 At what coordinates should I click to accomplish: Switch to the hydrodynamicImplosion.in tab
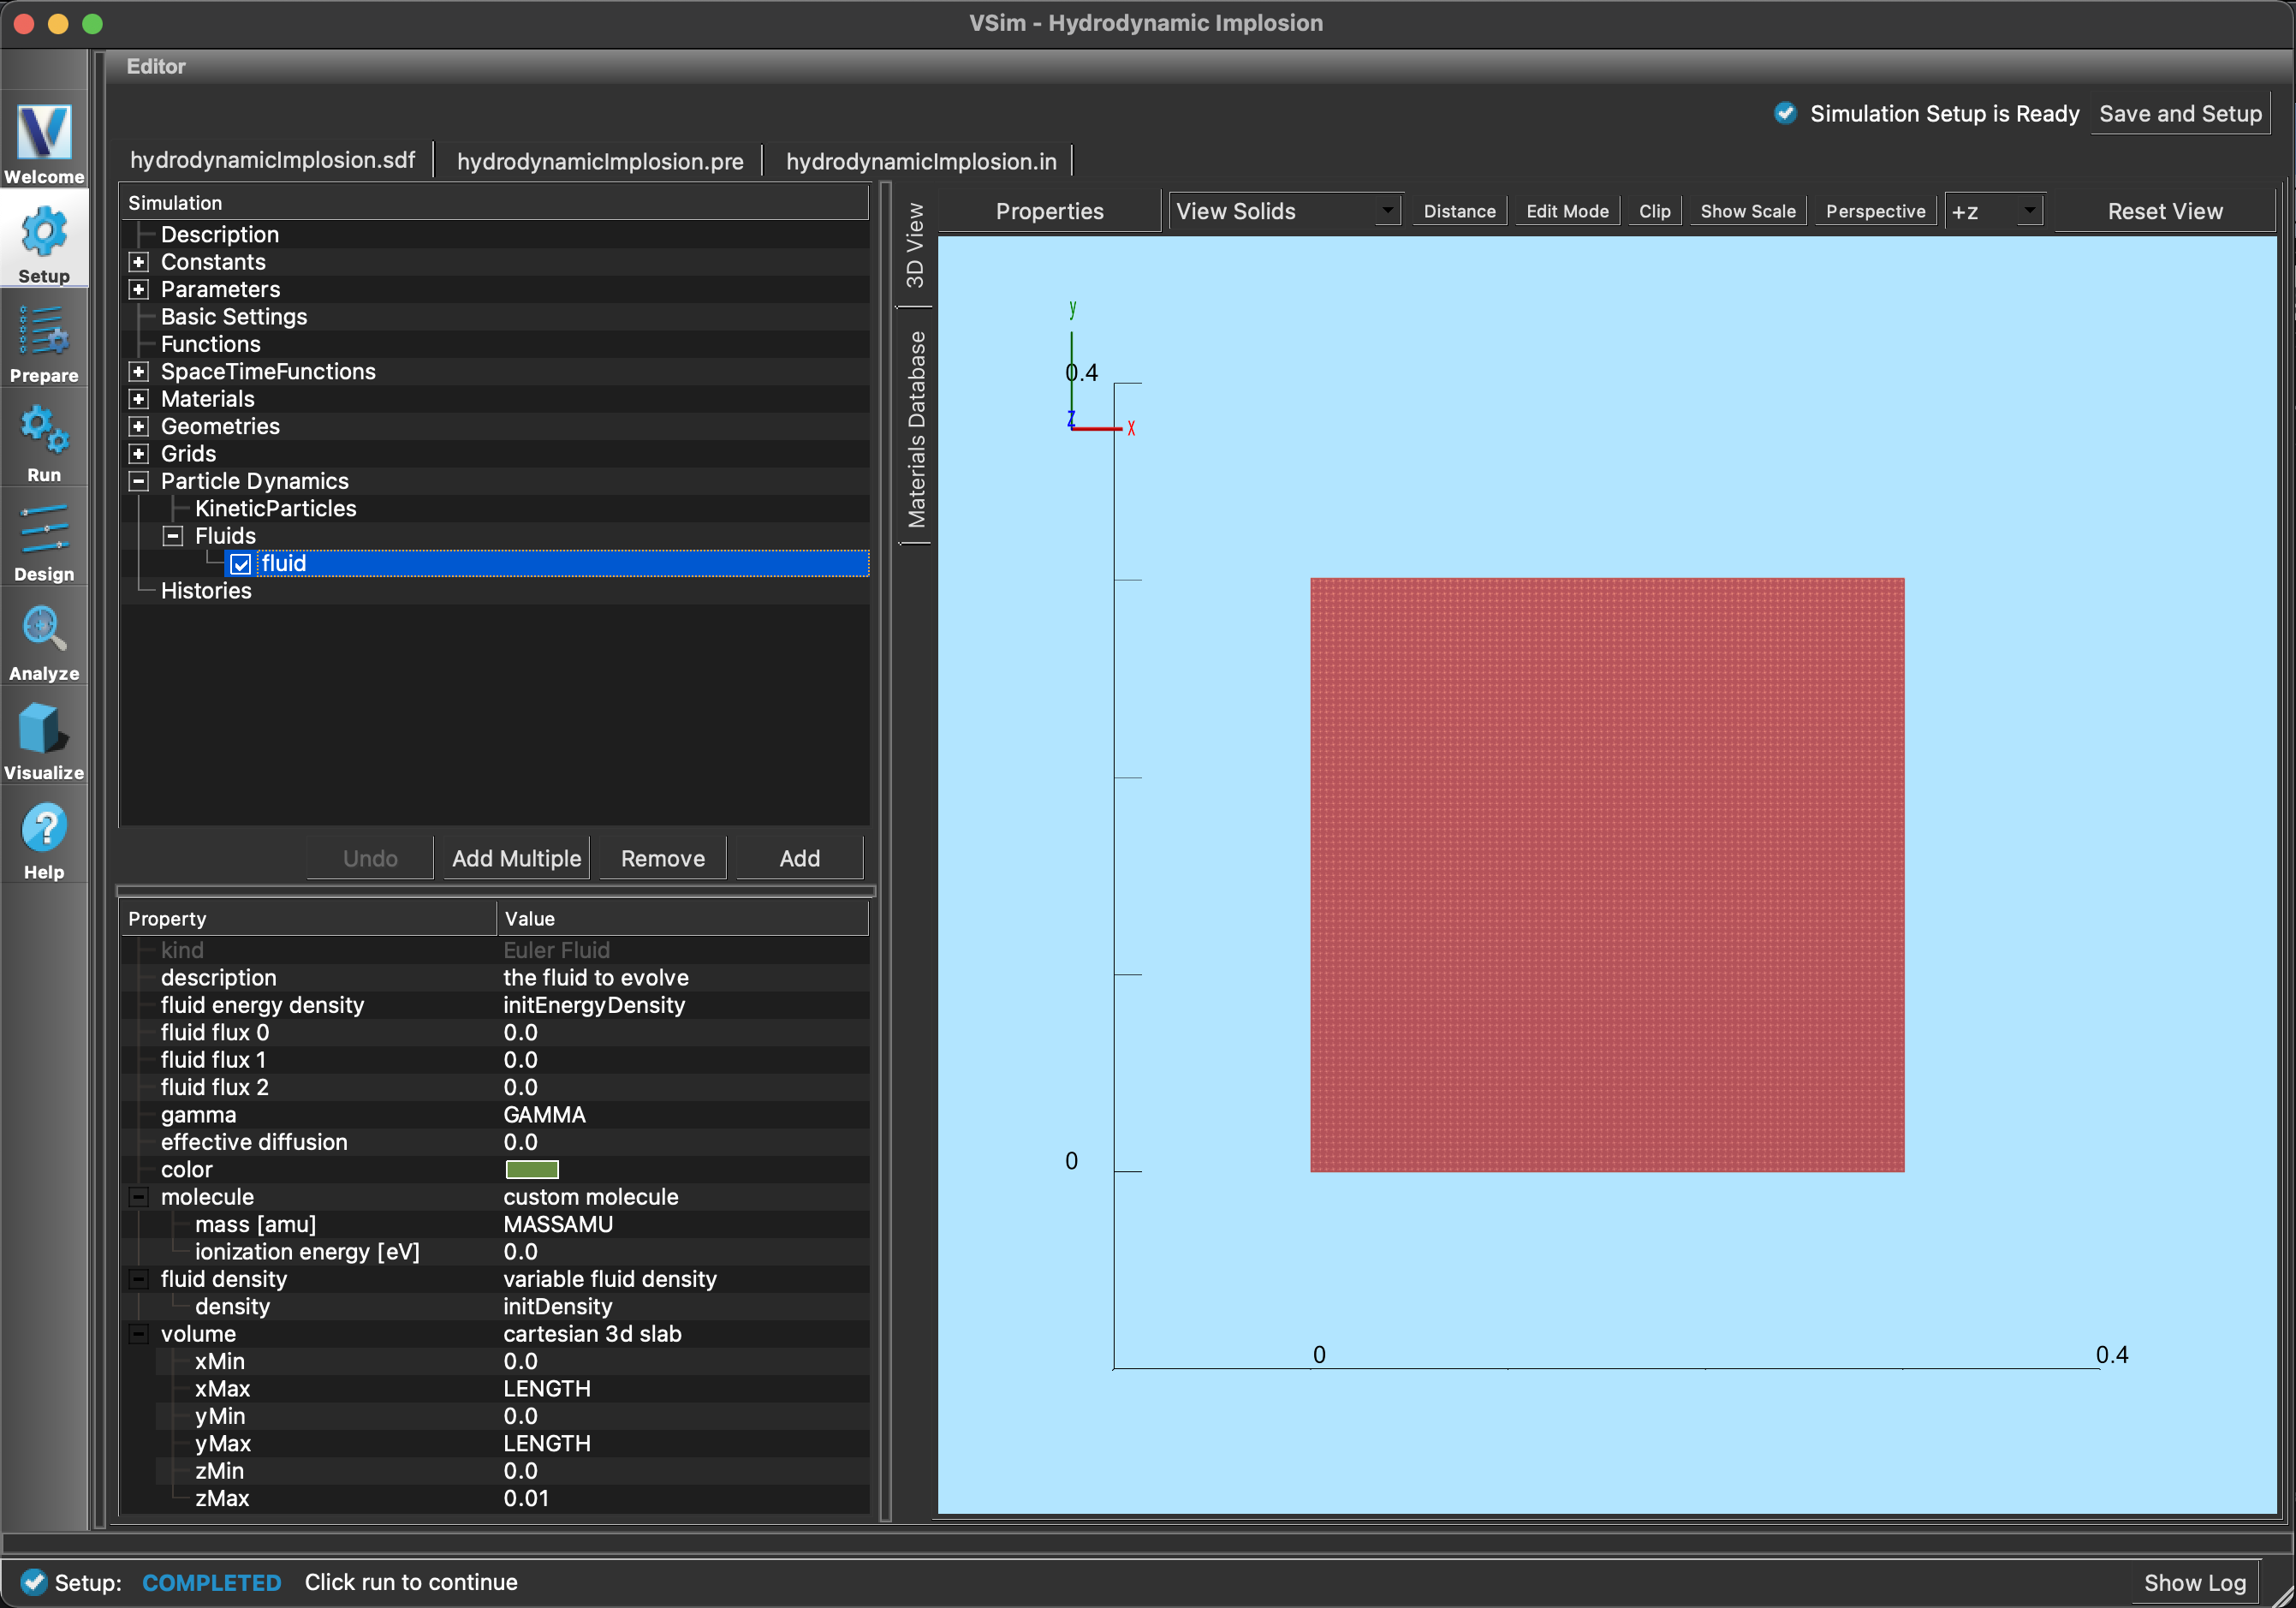pyautogui.click(x=921, y=161)
